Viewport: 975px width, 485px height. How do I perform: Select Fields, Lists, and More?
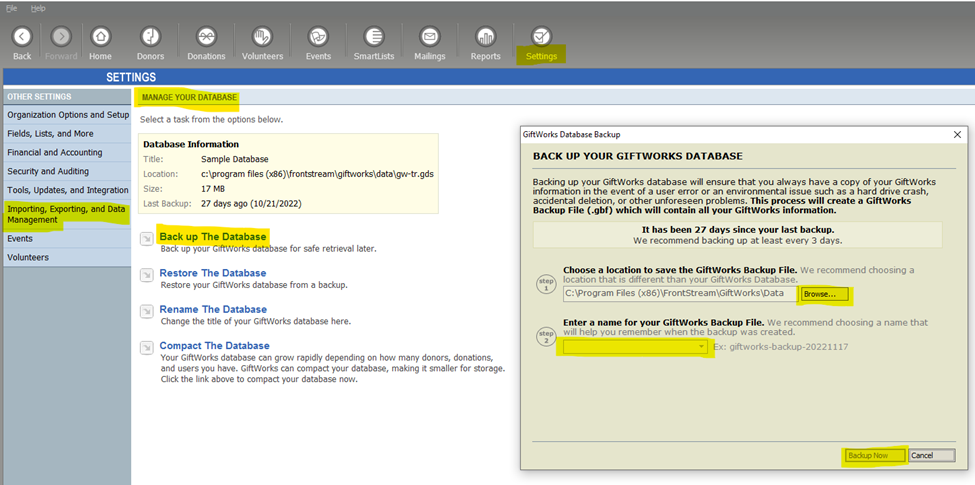tap(67, 134)
